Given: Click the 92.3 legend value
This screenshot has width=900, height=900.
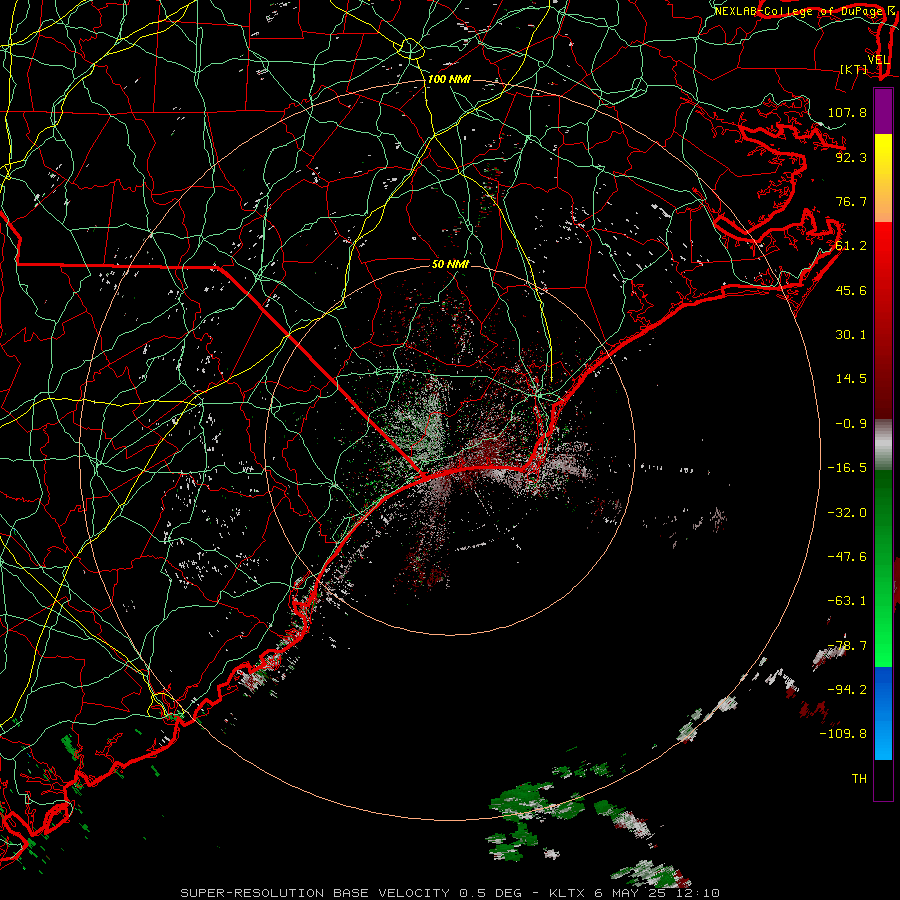Looking at the screenshot, I should click(851, 157).
